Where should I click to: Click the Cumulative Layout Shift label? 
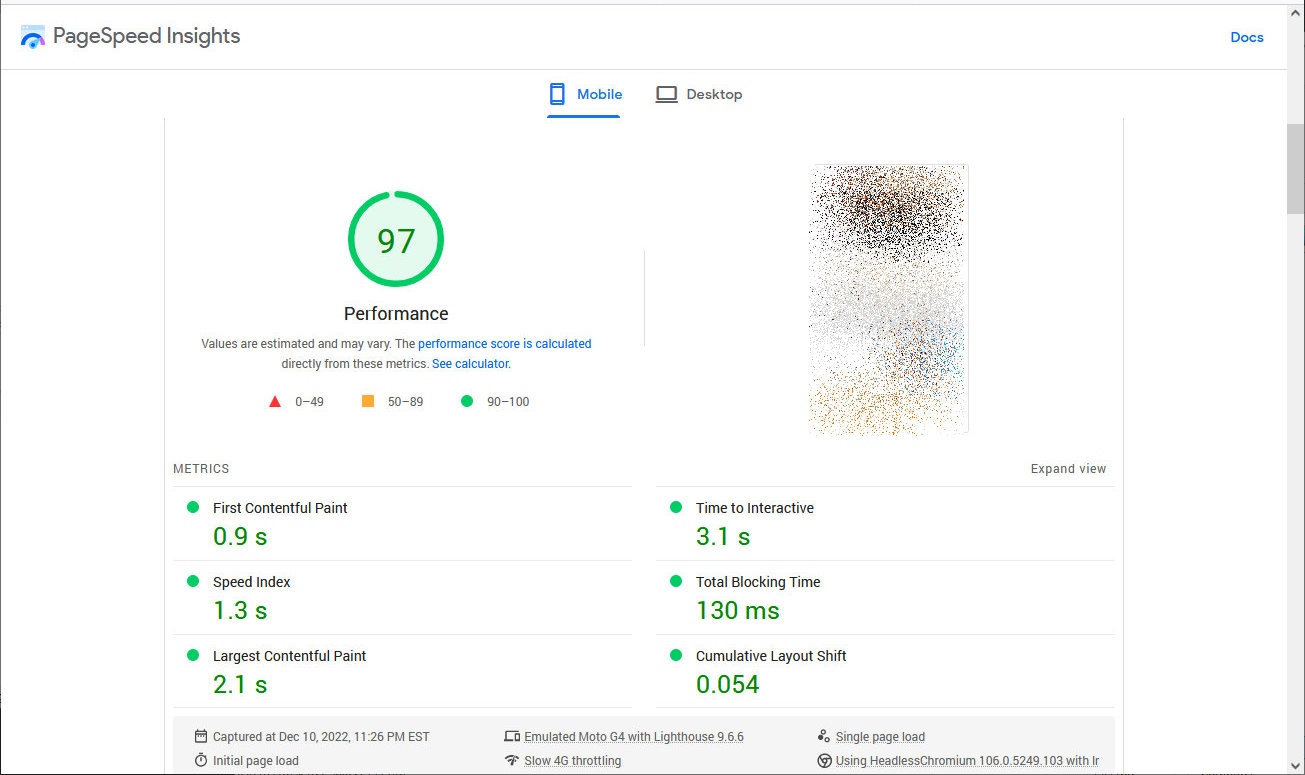(x=771, y=656)
